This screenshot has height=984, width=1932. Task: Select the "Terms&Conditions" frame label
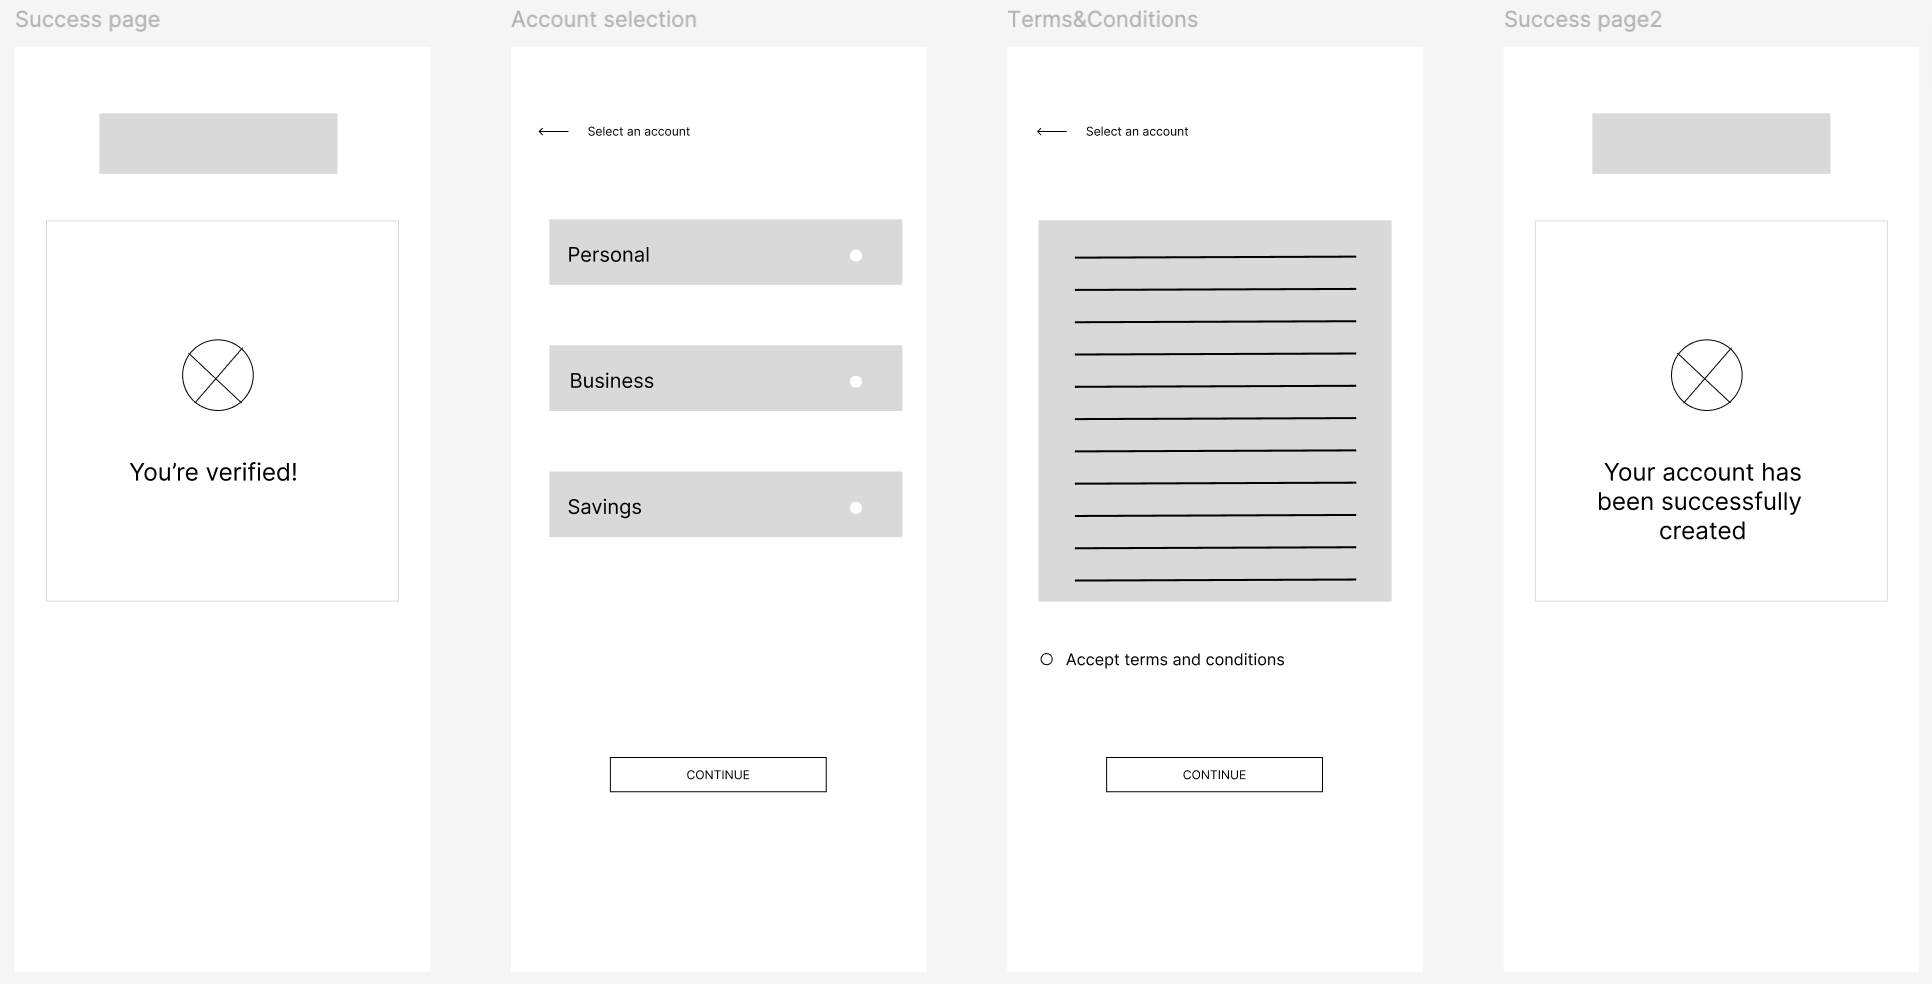pyautogui.click(x=1102, y=20)
